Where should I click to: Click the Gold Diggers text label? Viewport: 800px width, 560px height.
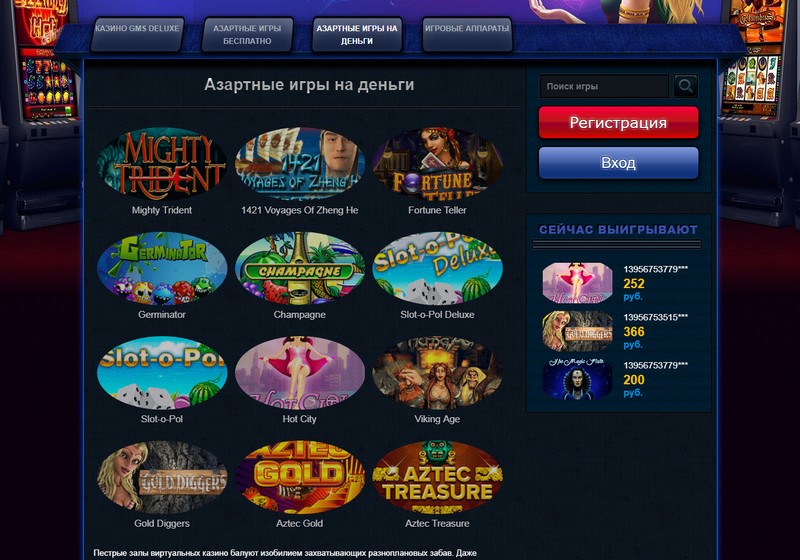point(162,523)
